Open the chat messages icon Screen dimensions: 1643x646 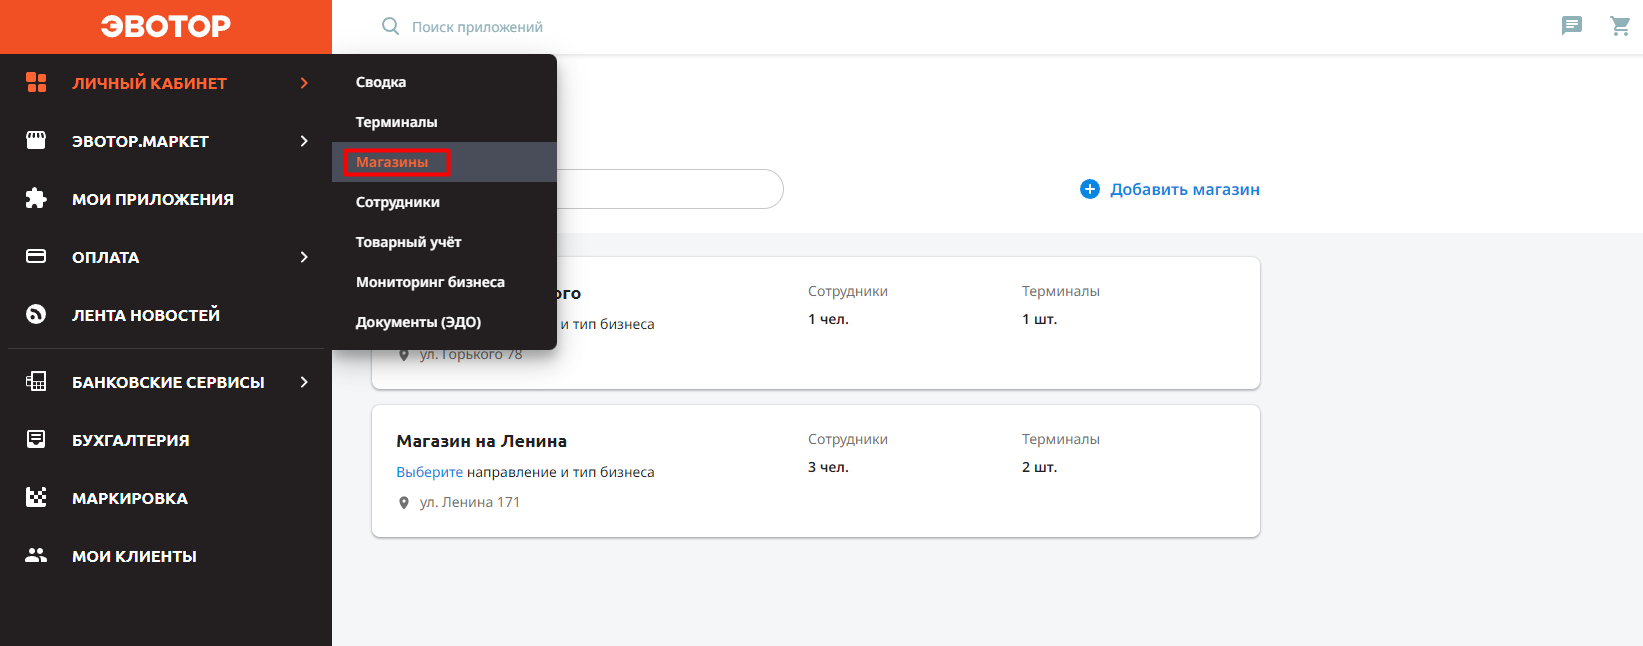[x=1572, y=26]
